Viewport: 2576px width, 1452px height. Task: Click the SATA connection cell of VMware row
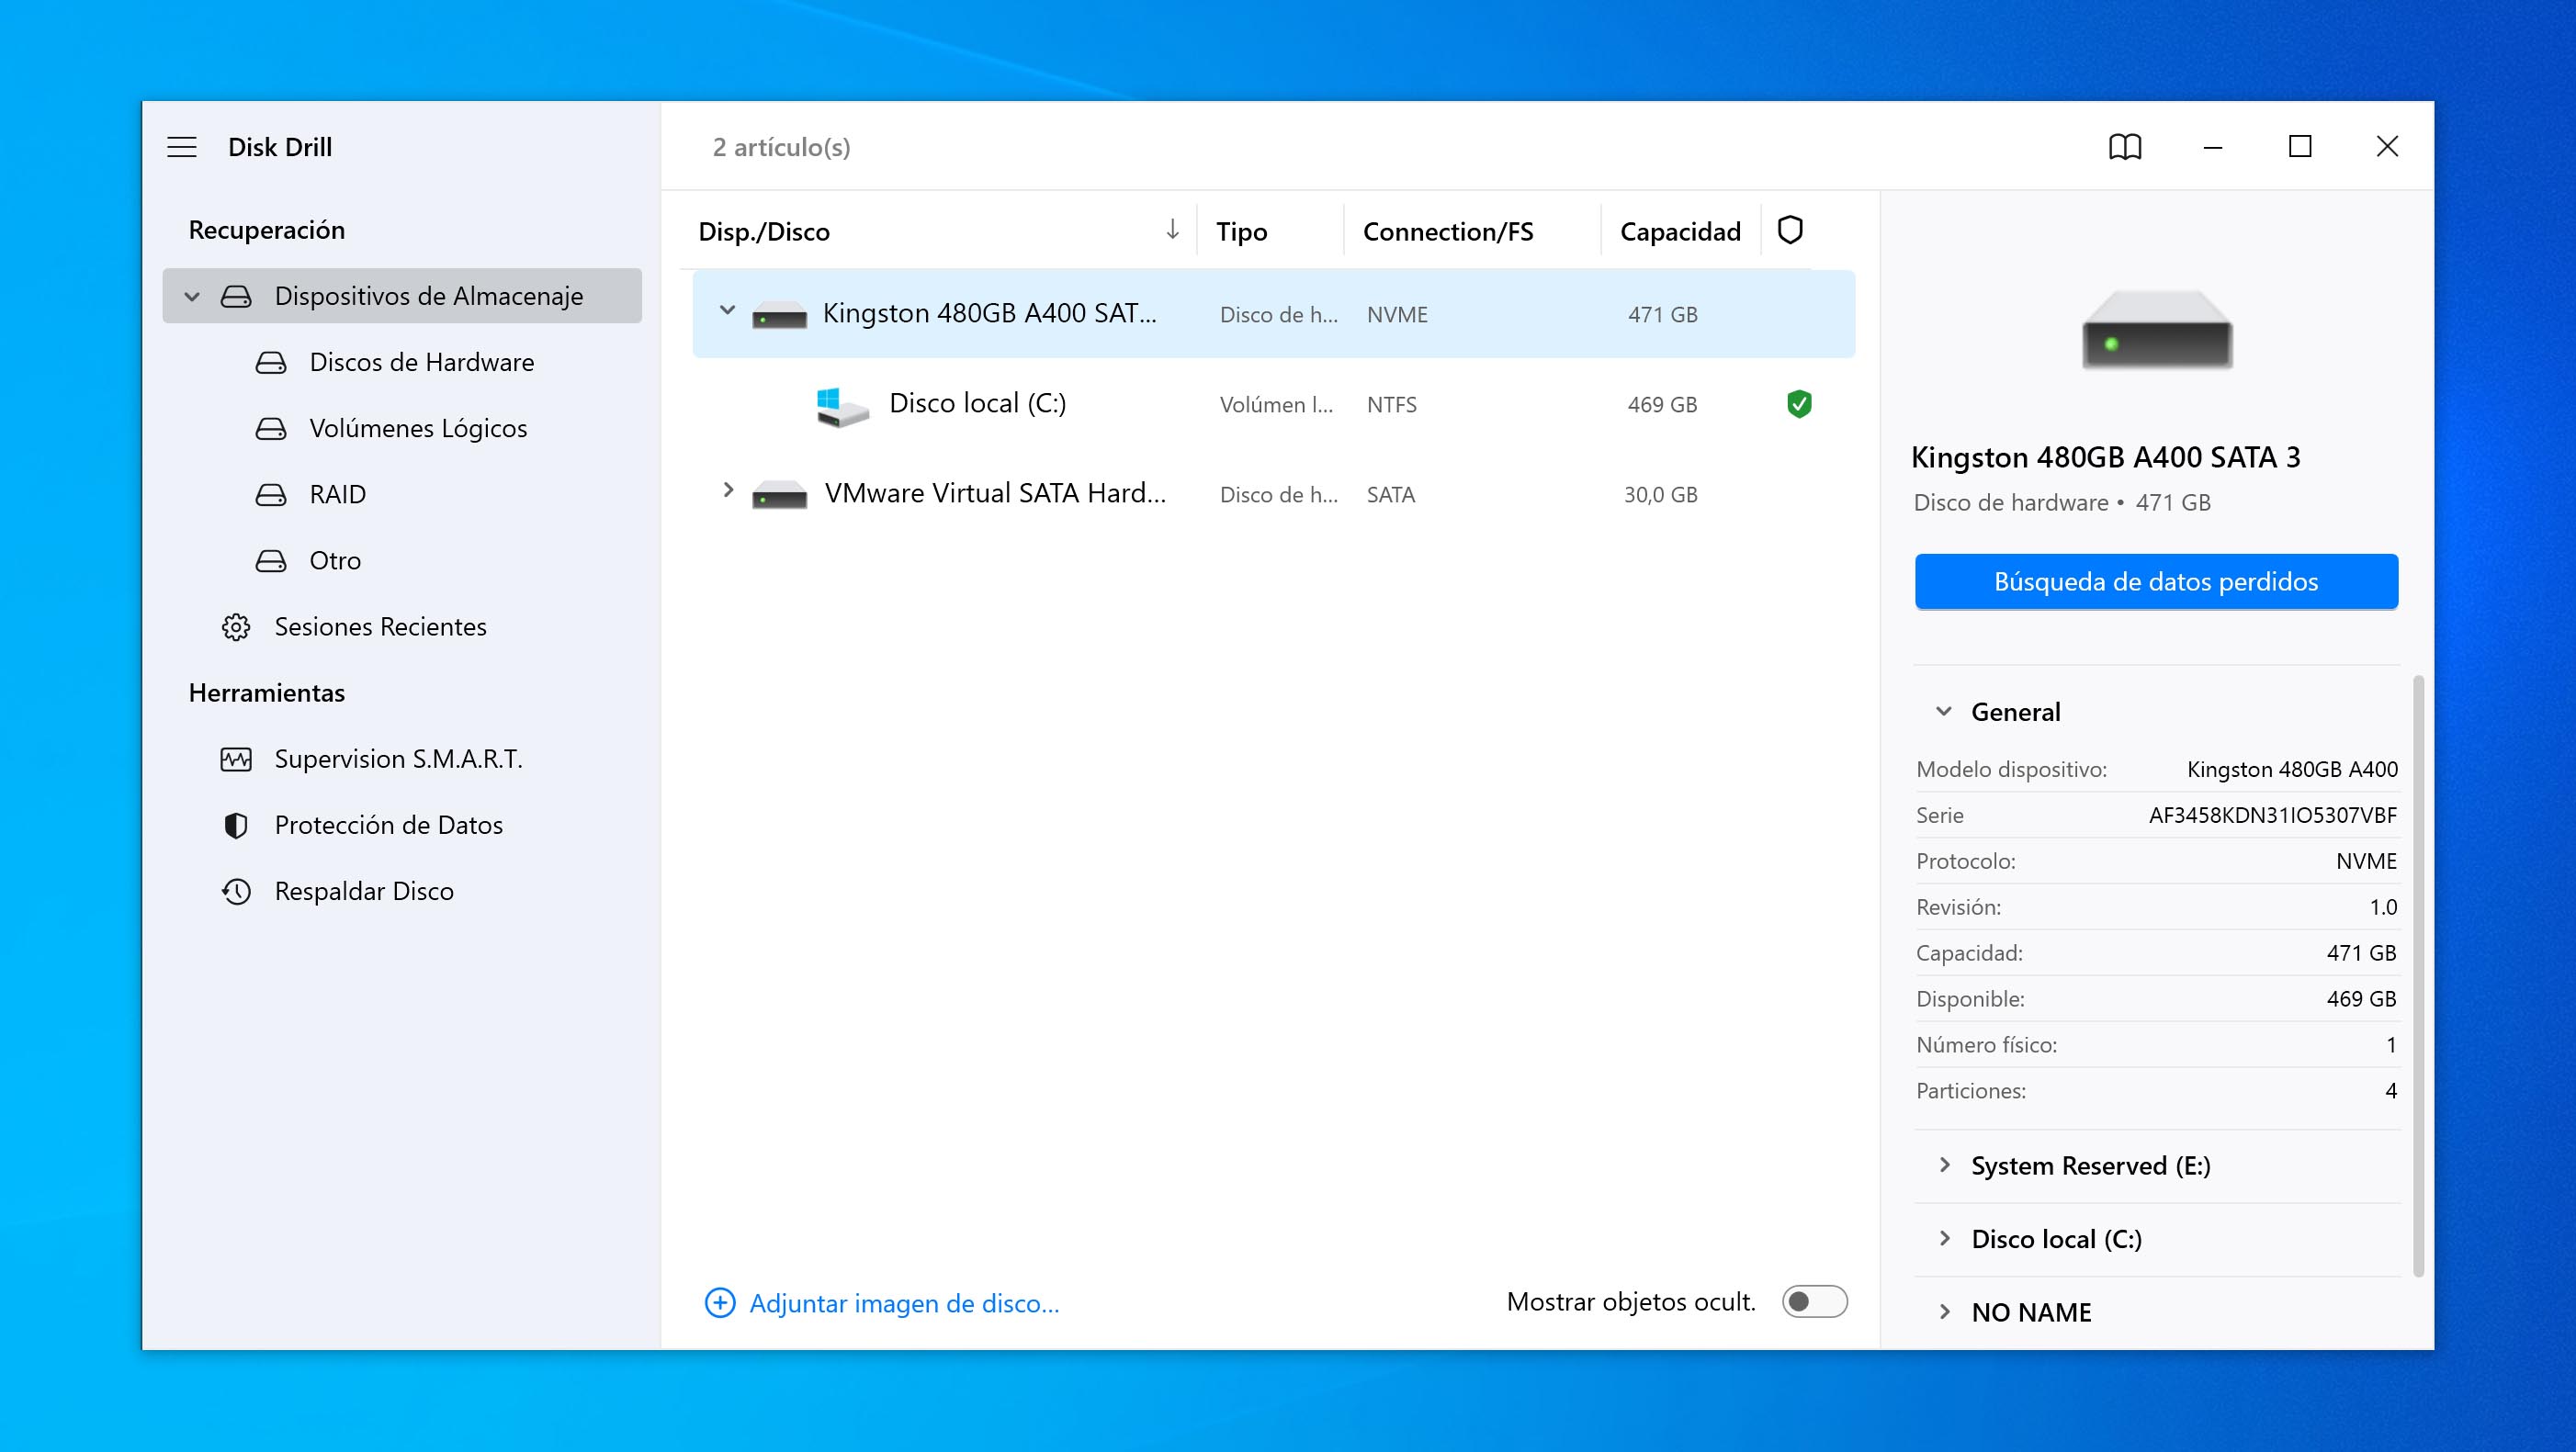[x=1390, y=495]
